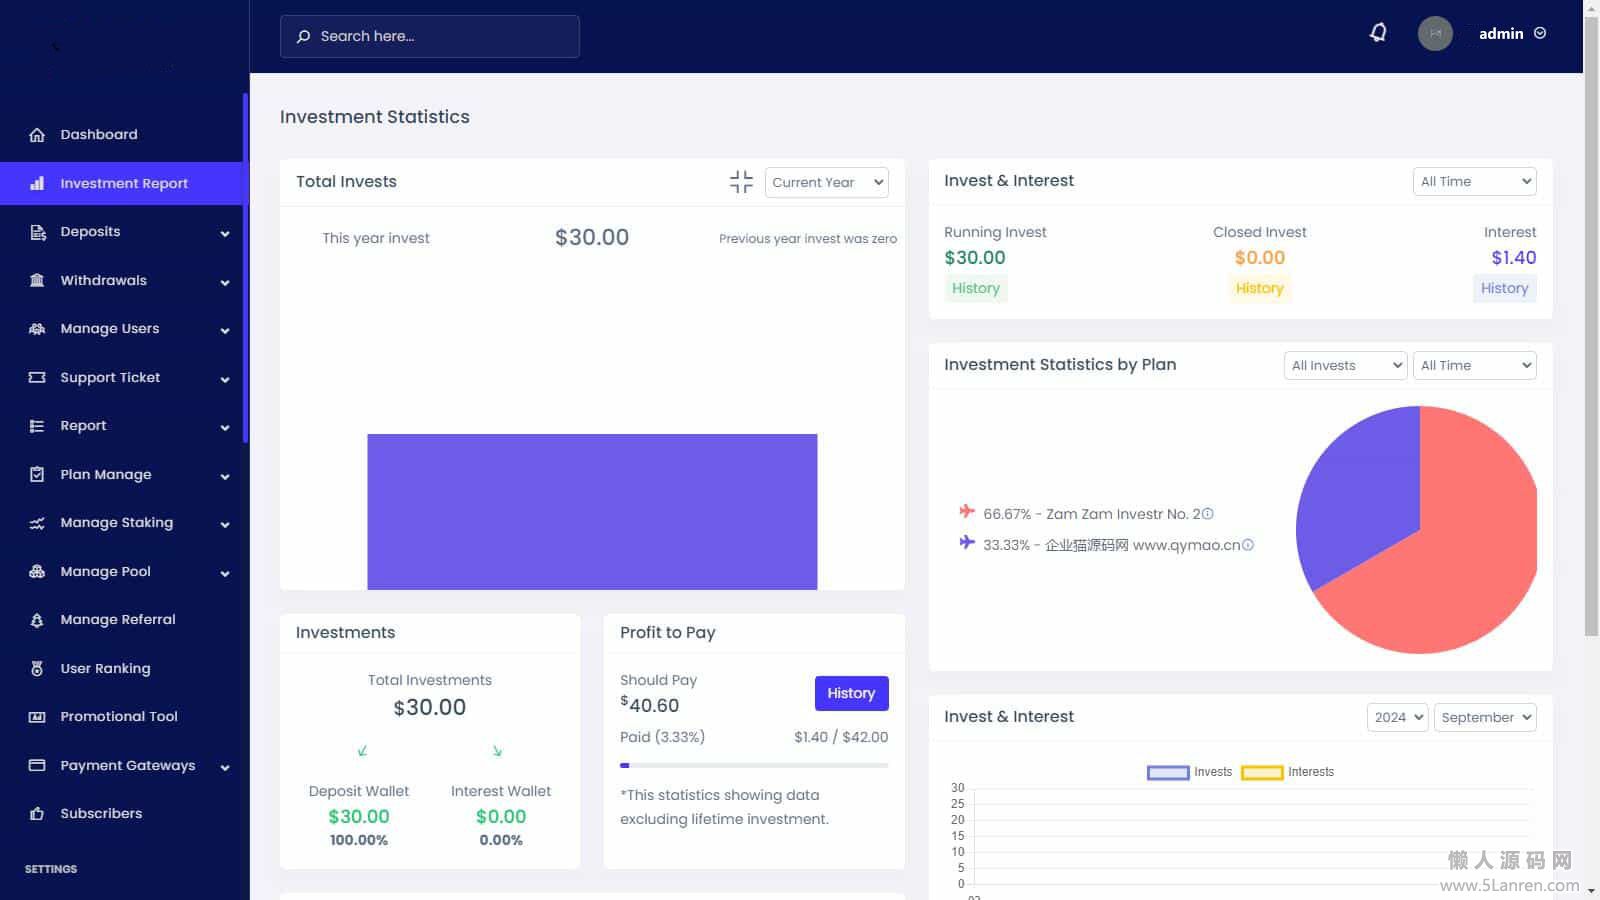Toggle the Invests legend in chart
This screenshot has height=900, width=1600.
[1168, 772]
